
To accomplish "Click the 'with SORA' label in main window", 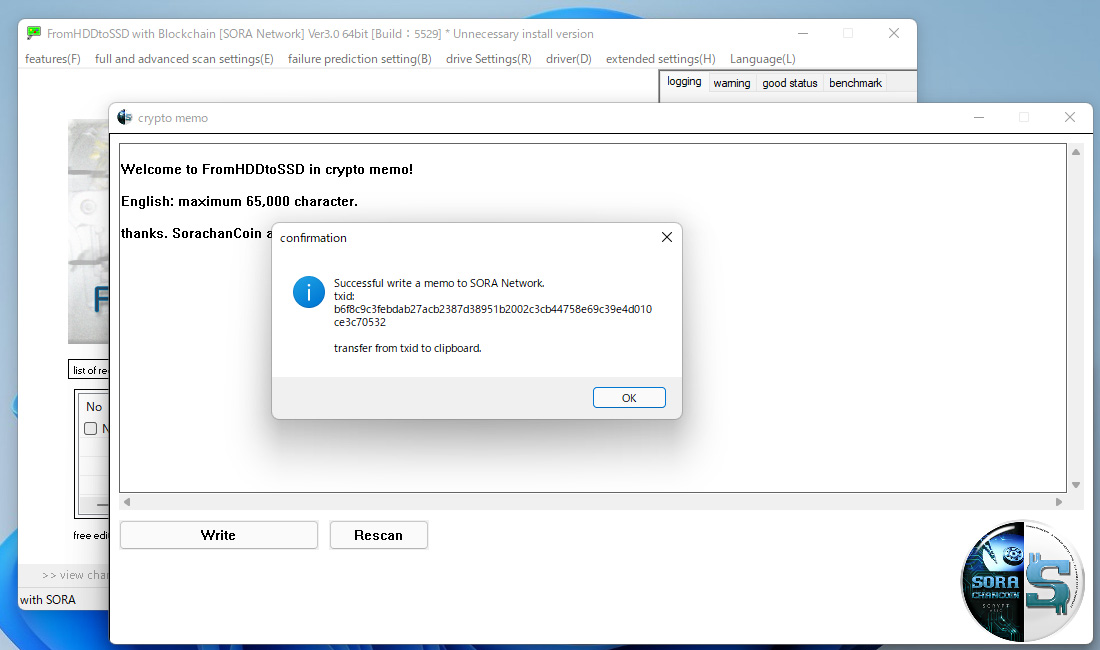I will (48, 600).
